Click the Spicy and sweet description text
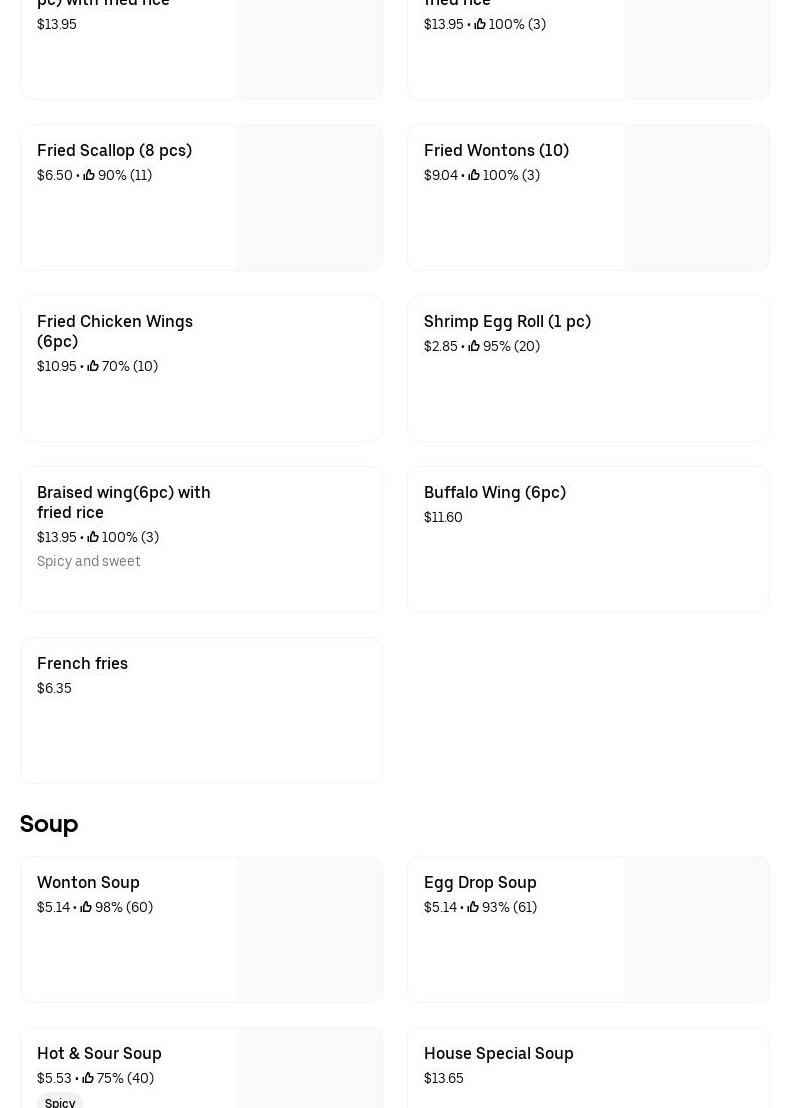The height and width of the screenshot is (1108, 804). [x=89, y=561]
